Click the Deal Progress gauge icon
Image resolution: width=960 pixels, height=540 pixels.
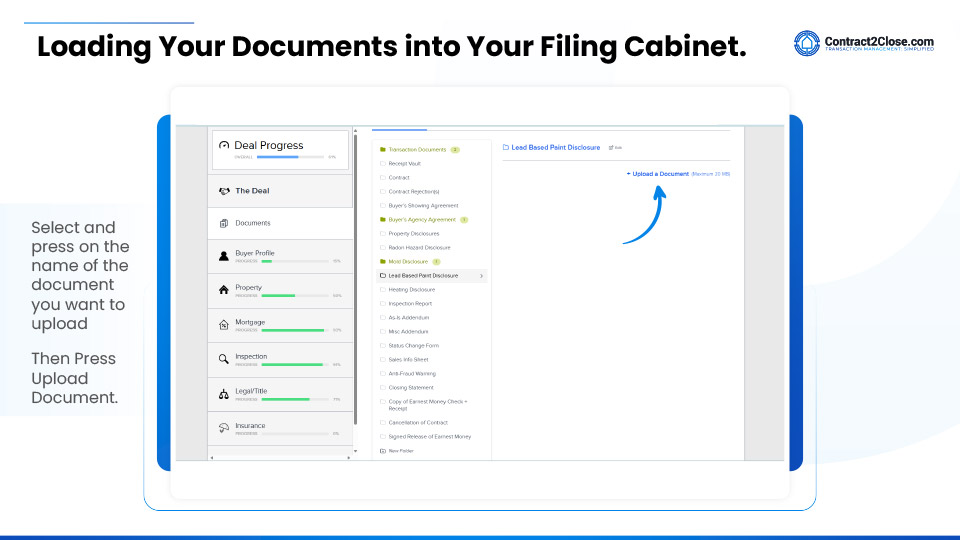pyautogui.click(x=224, y=146)
